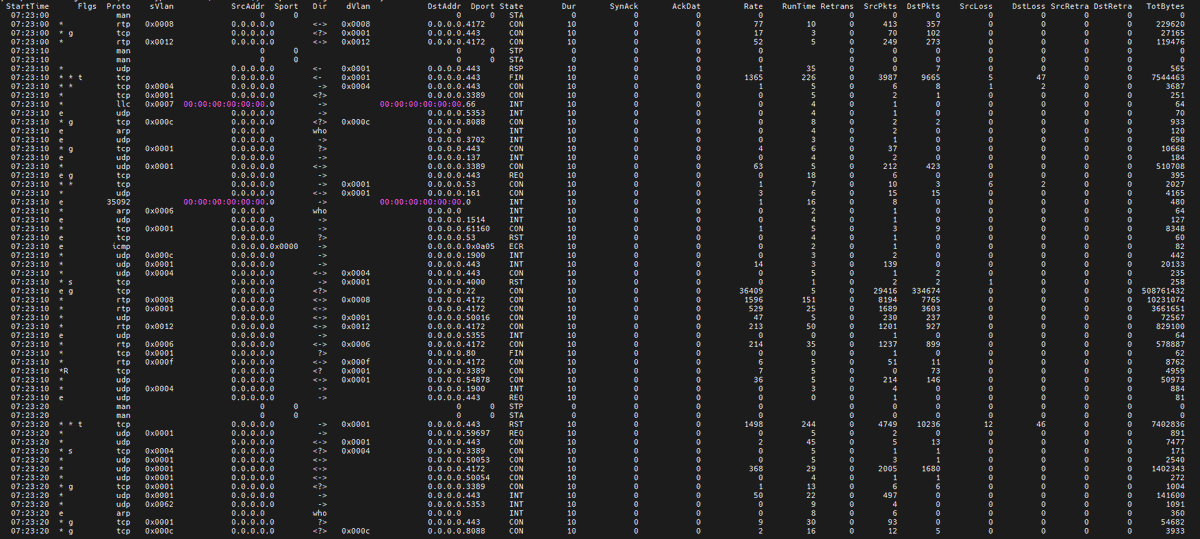Screen dimensions: 1200x539
Task: Select the icmp protocol entry
Action: coord(123,245)
